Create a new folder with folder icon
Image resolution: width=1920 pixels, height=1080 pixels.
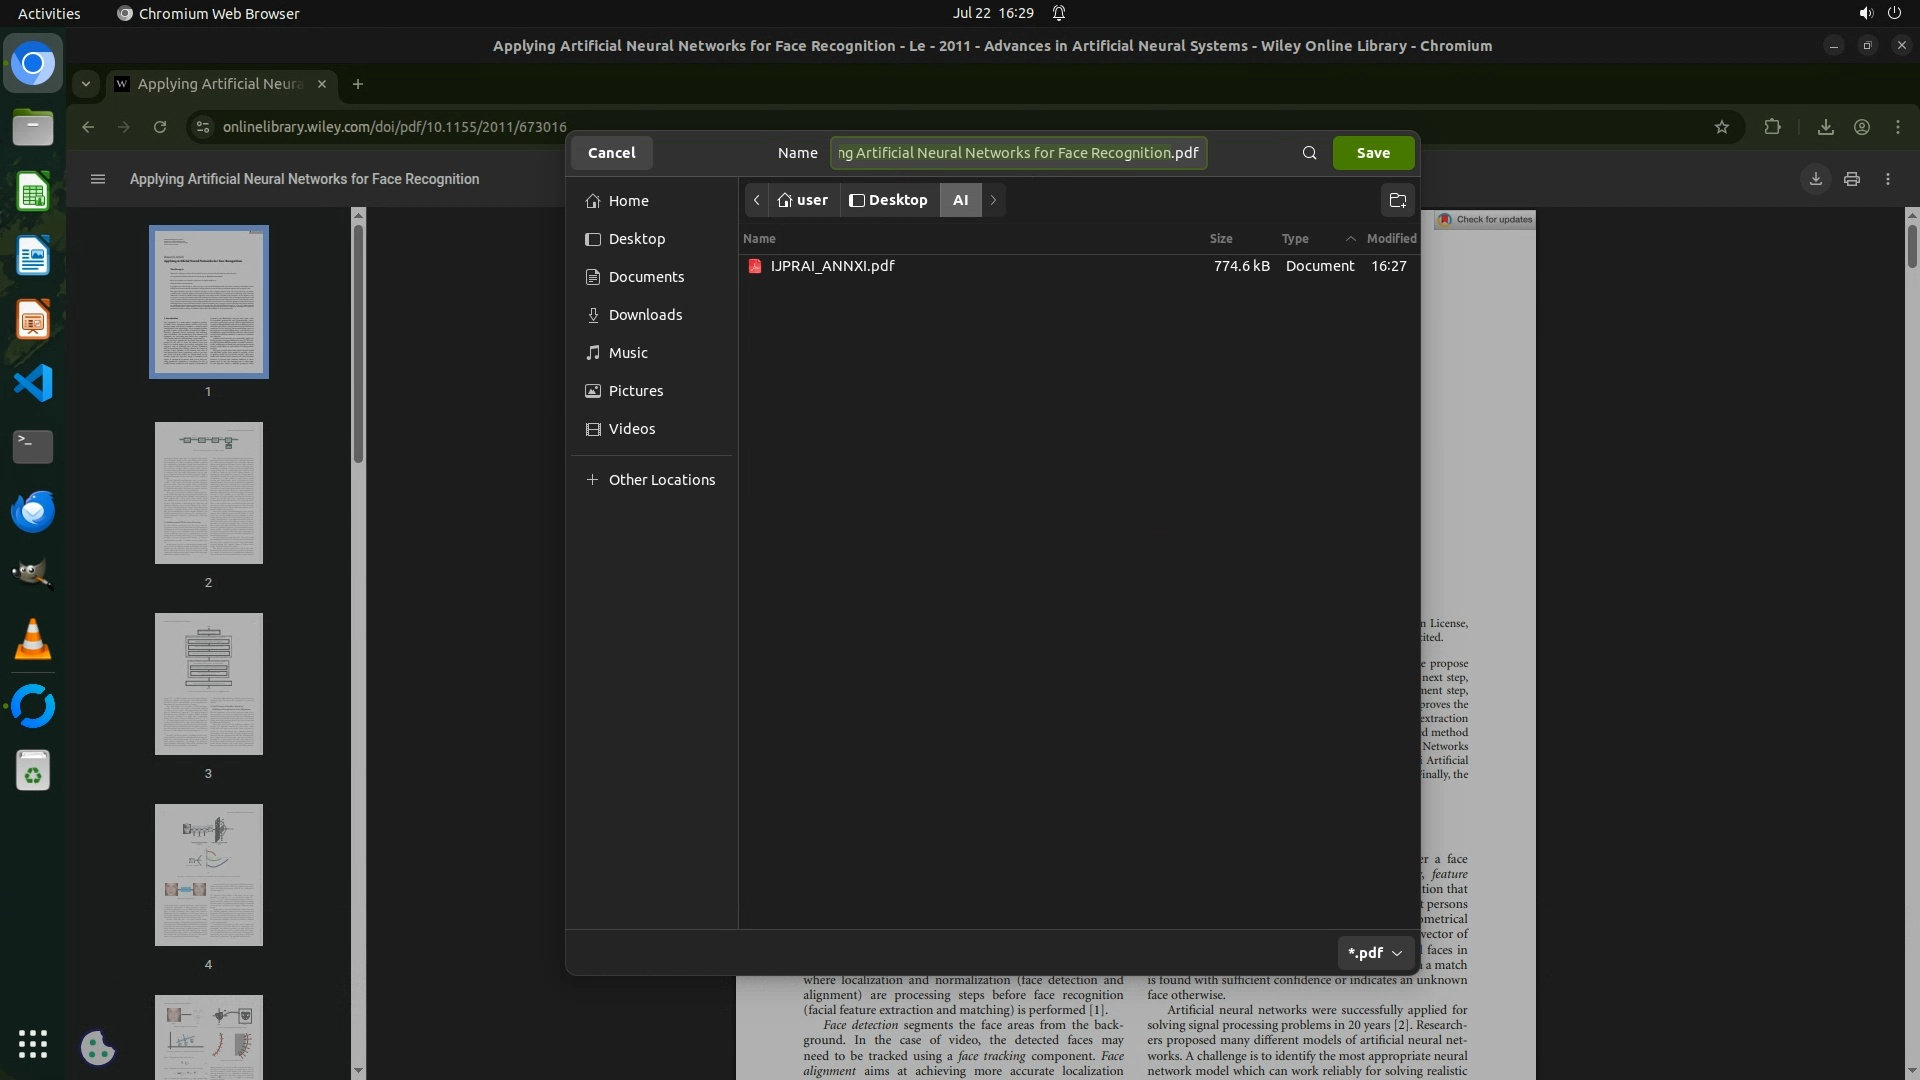pyautogui.click(x=1398, y=200)
